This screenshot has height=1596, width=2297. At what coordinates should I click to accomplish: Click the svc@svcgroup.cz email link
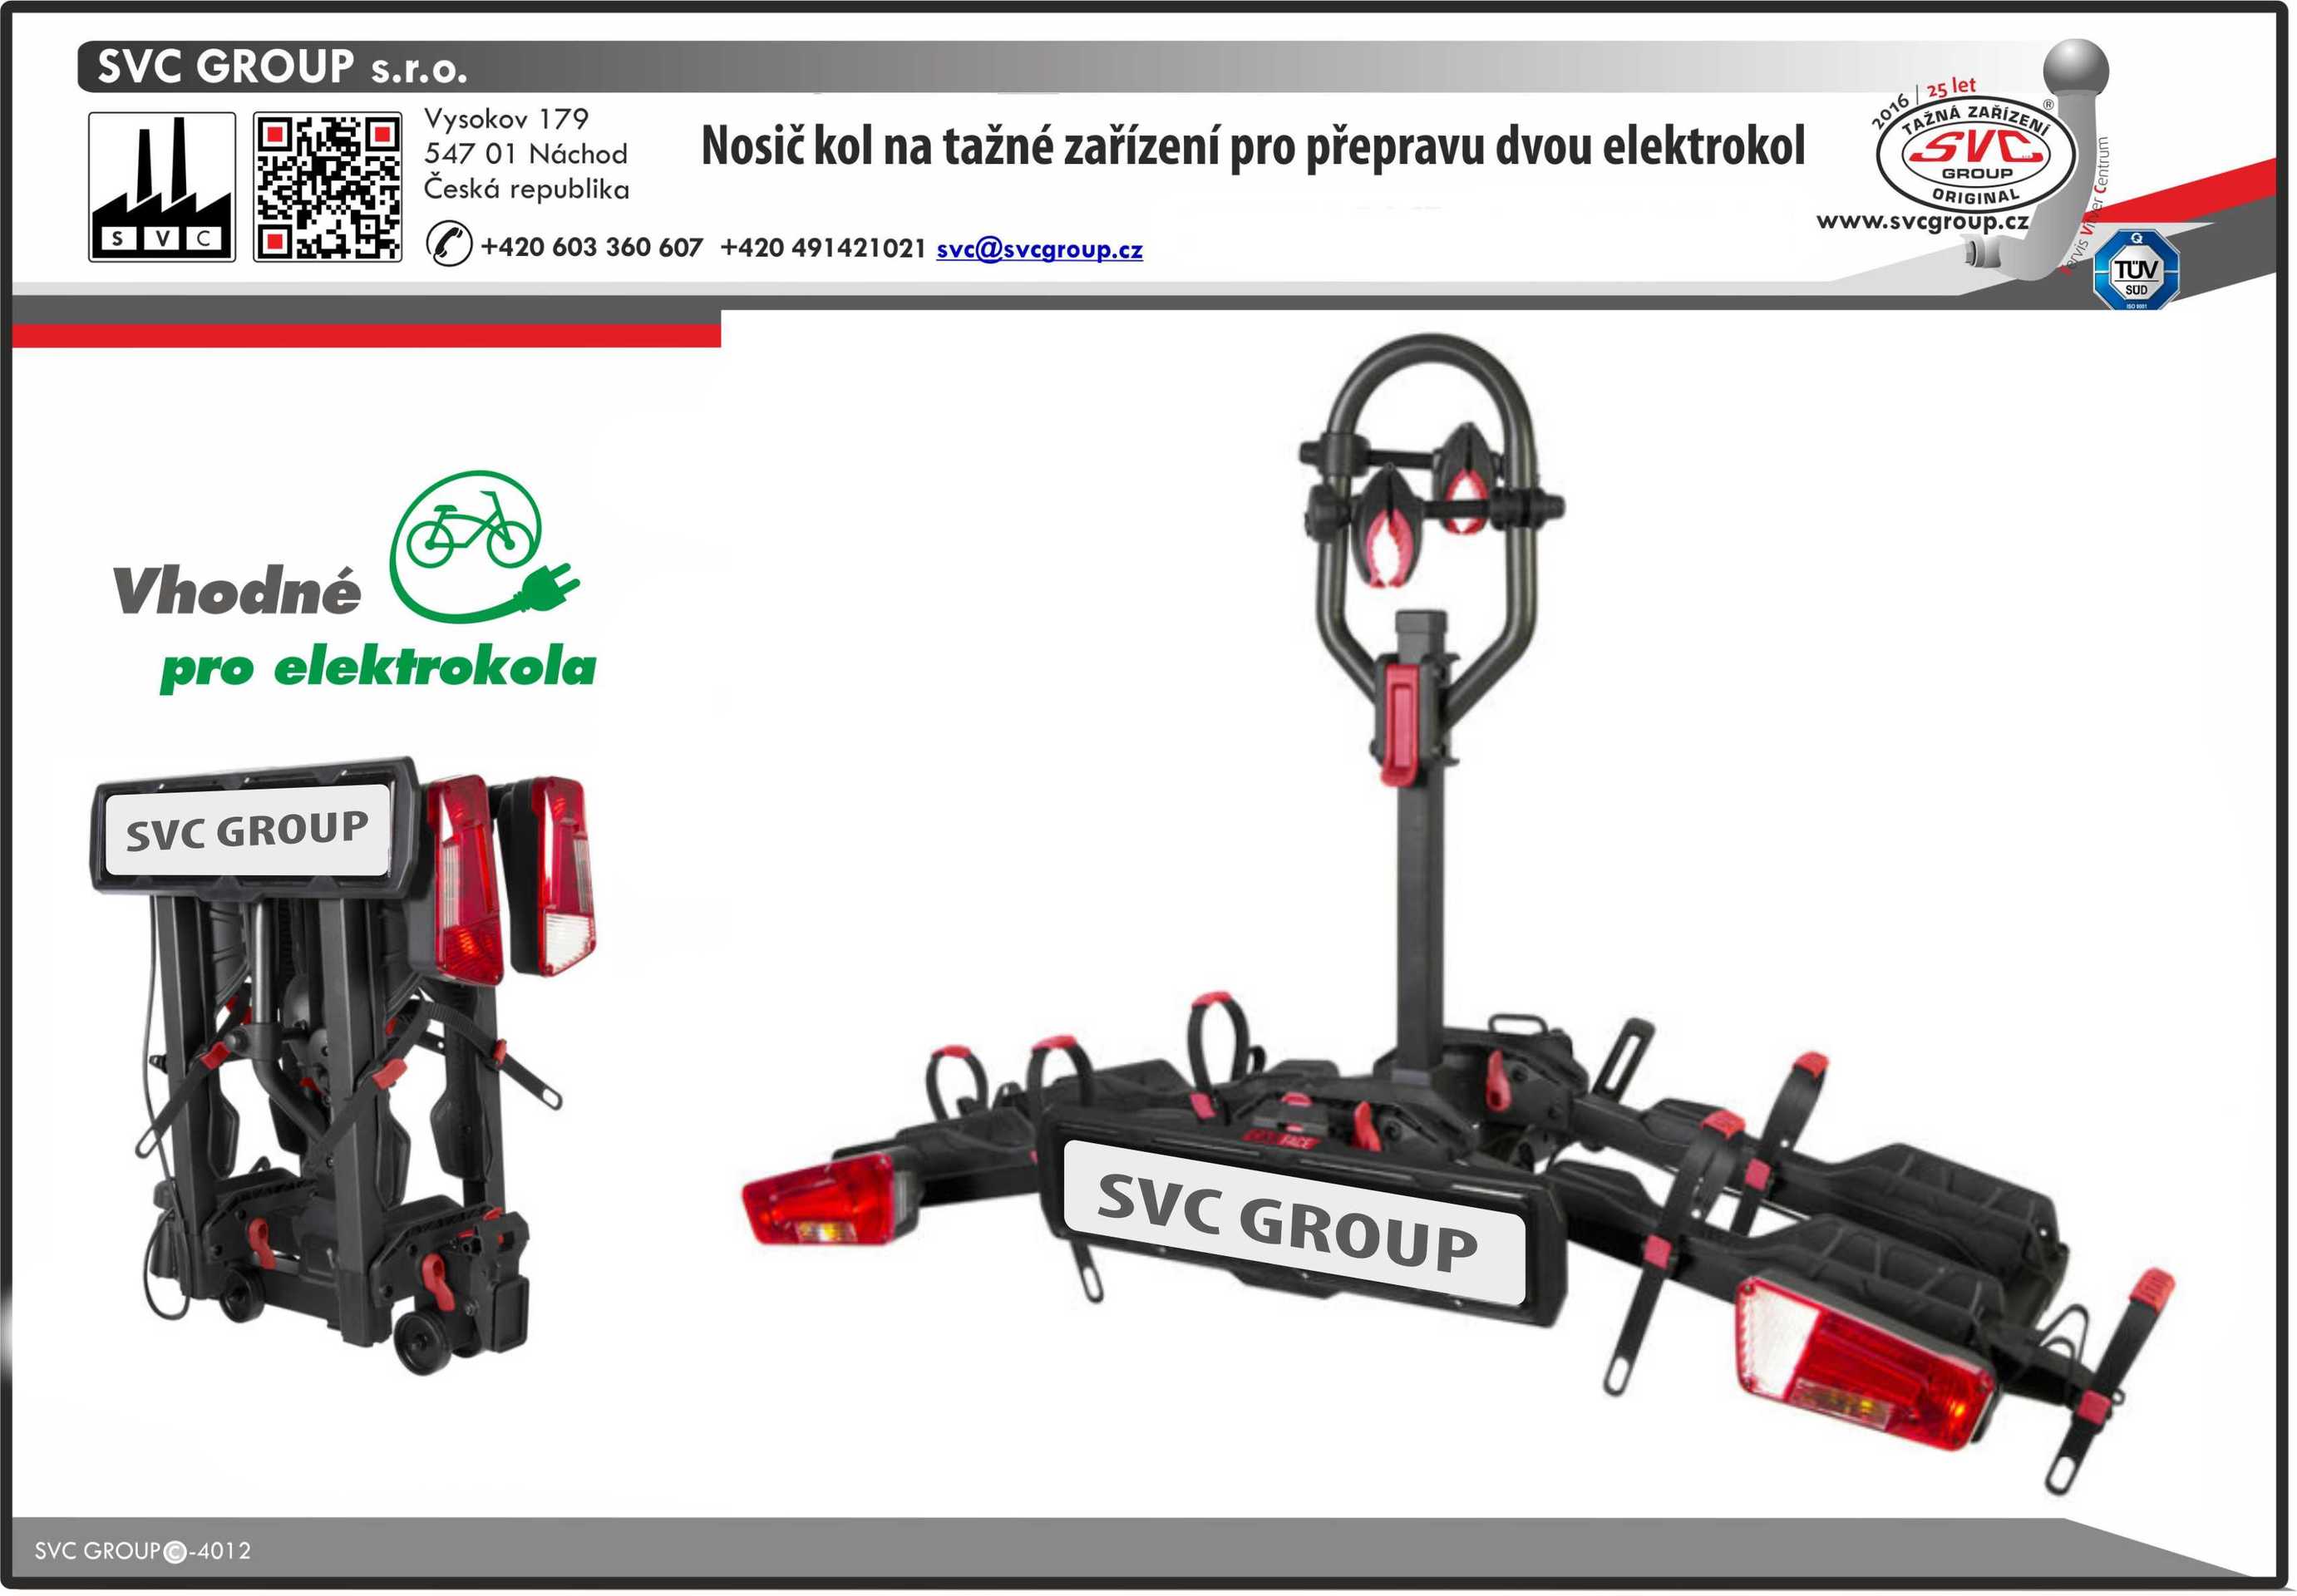(x=1039, y=249)
